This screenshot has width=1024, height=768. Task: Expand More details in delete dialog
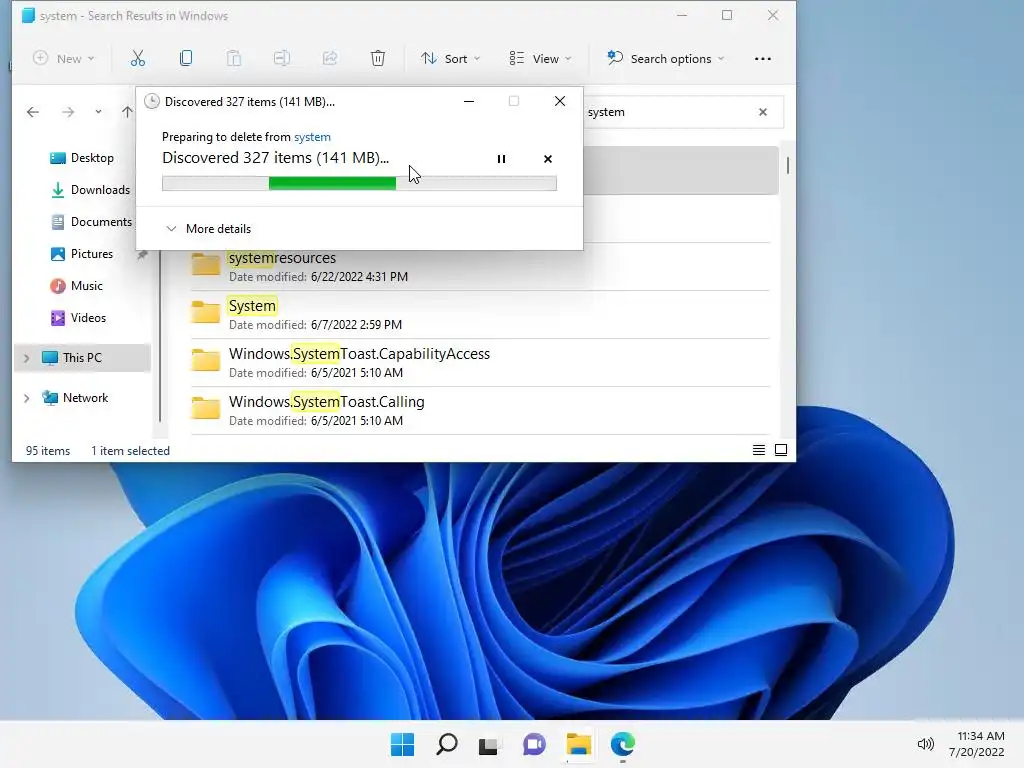click(208, 229)
